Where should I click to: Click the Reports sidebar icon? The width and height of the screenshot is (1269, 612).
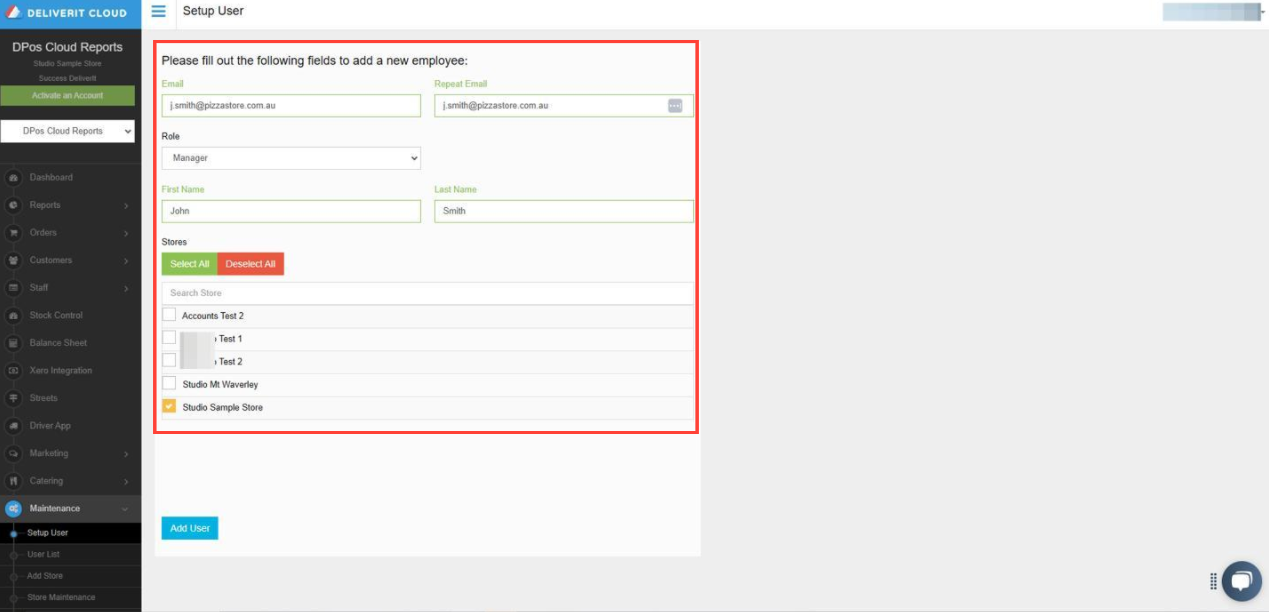pos(14,205)
